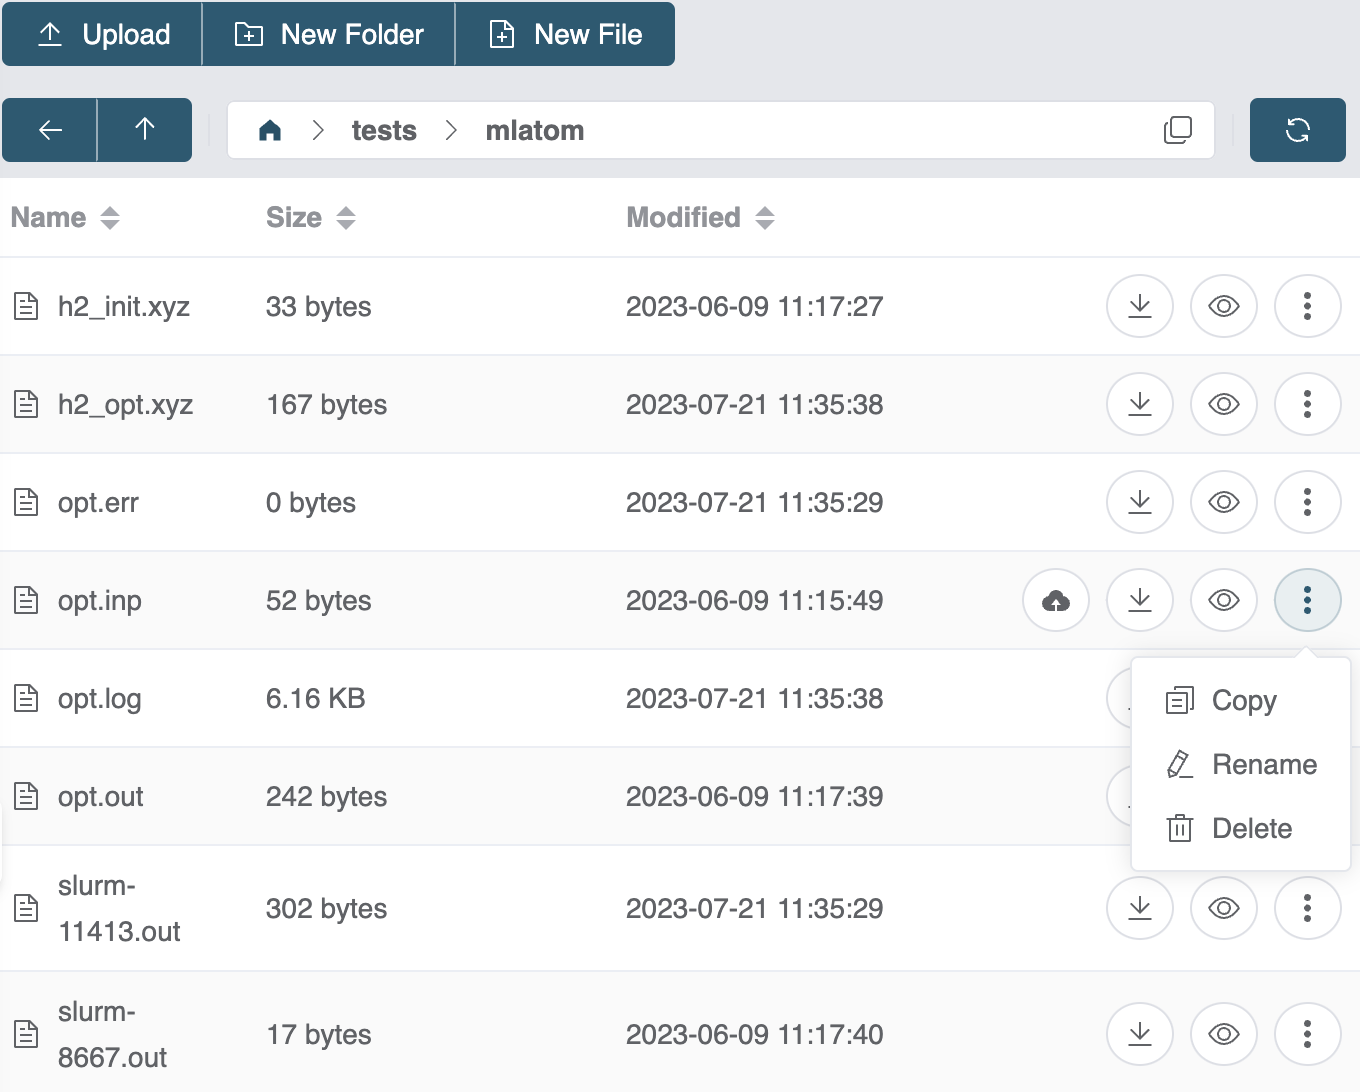Open the tests folder in breadcrumb
Viewport: 1360px width, 1092px height.
[384, 131]
